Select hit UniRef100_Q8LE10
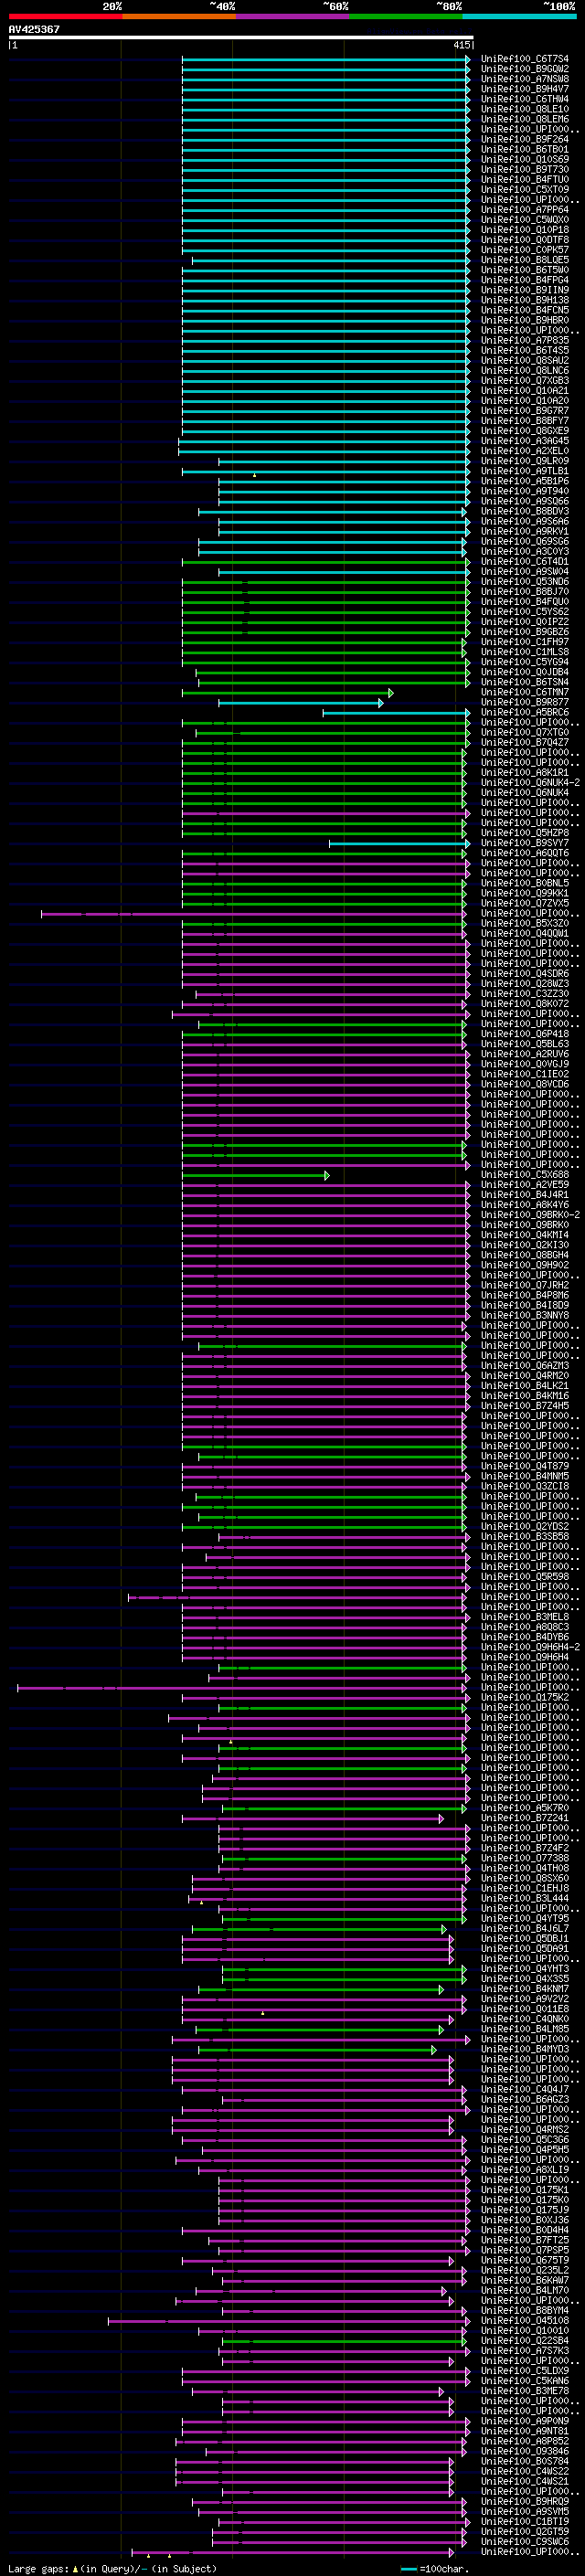Viewport: 585px width, 2576px height. [x=525, y=109]
